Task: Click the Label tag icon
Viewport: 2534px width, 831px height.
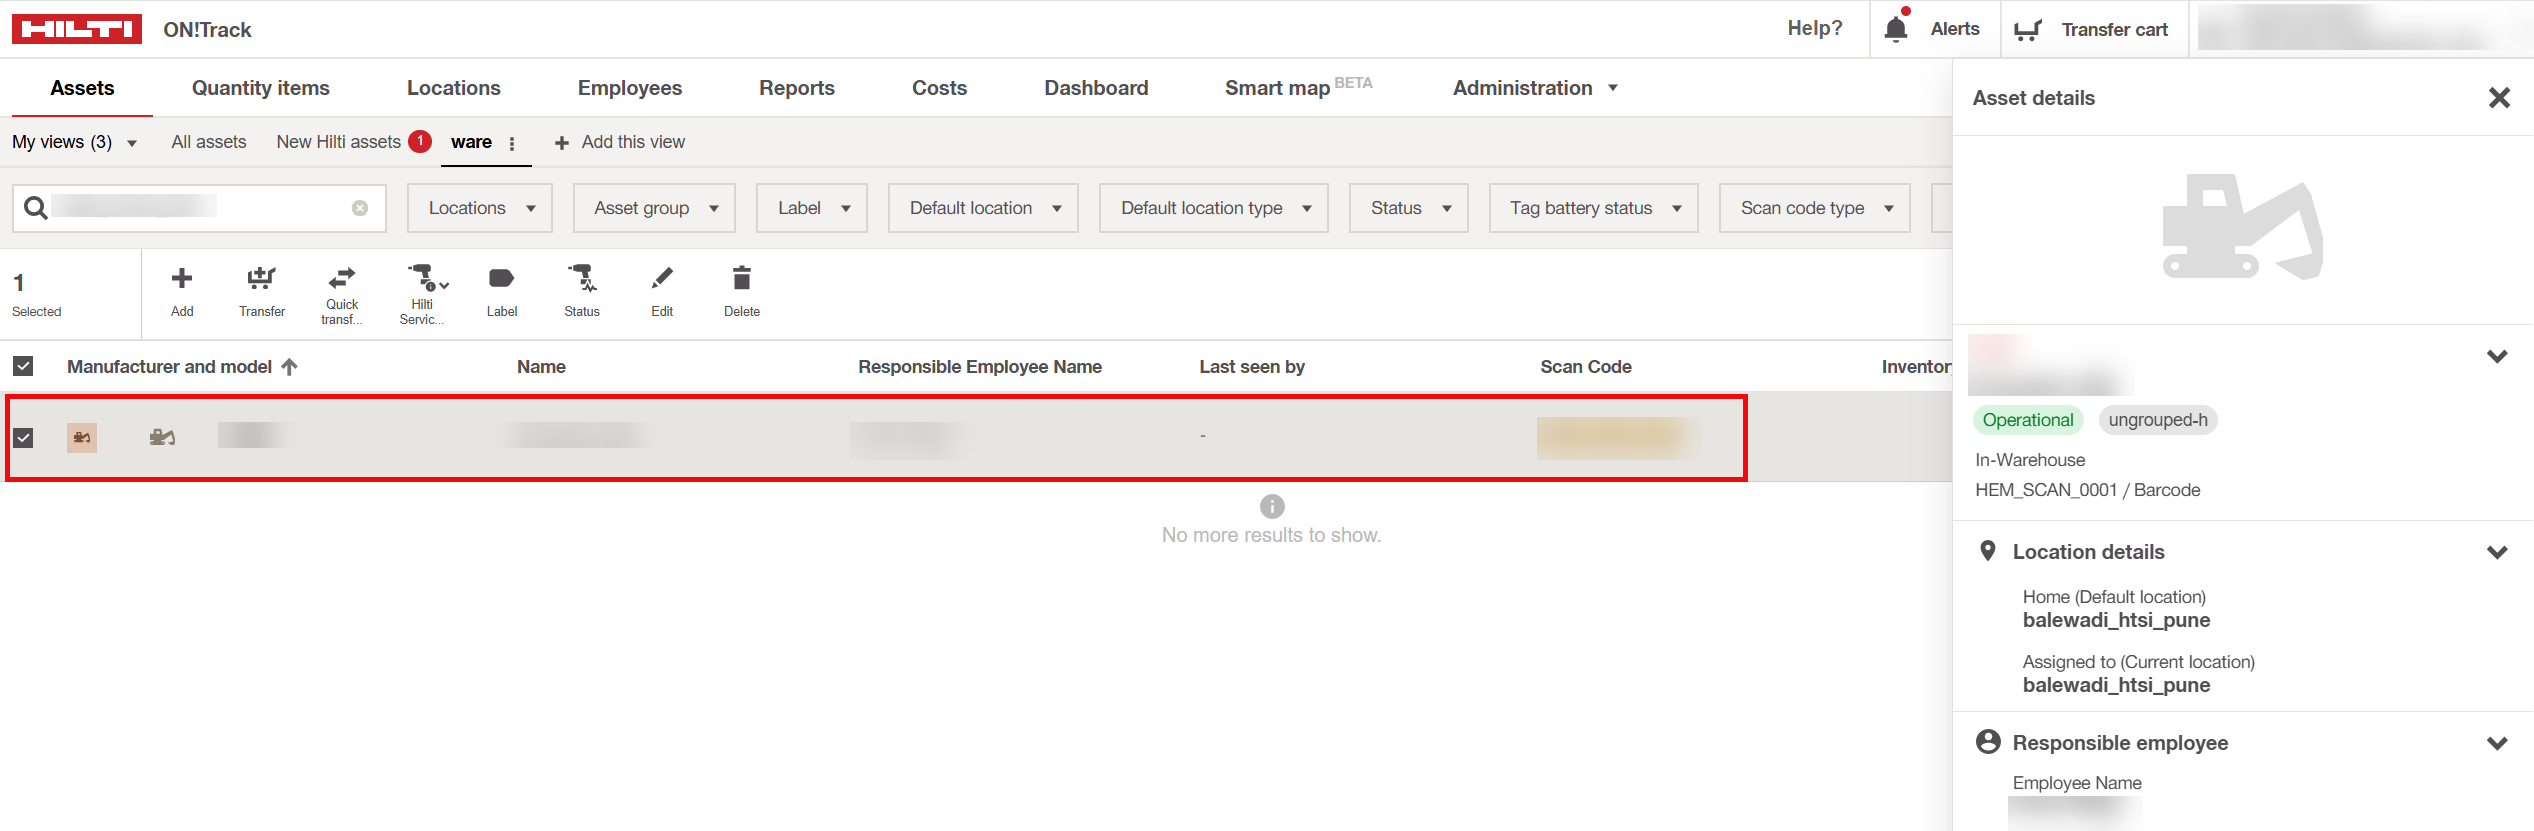Action: point(501,279)
